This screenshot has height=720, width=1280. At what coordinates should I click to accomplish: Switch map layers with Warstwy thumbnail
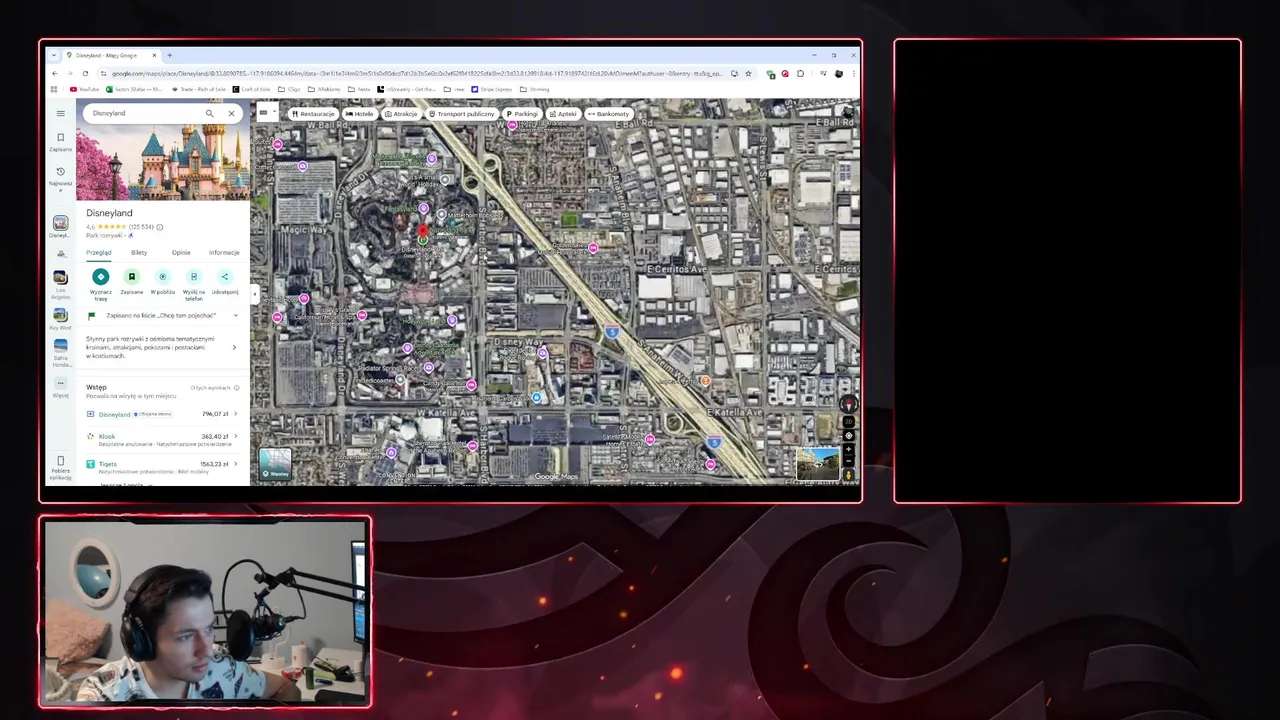pyautogui.click(x=275, y=464)
